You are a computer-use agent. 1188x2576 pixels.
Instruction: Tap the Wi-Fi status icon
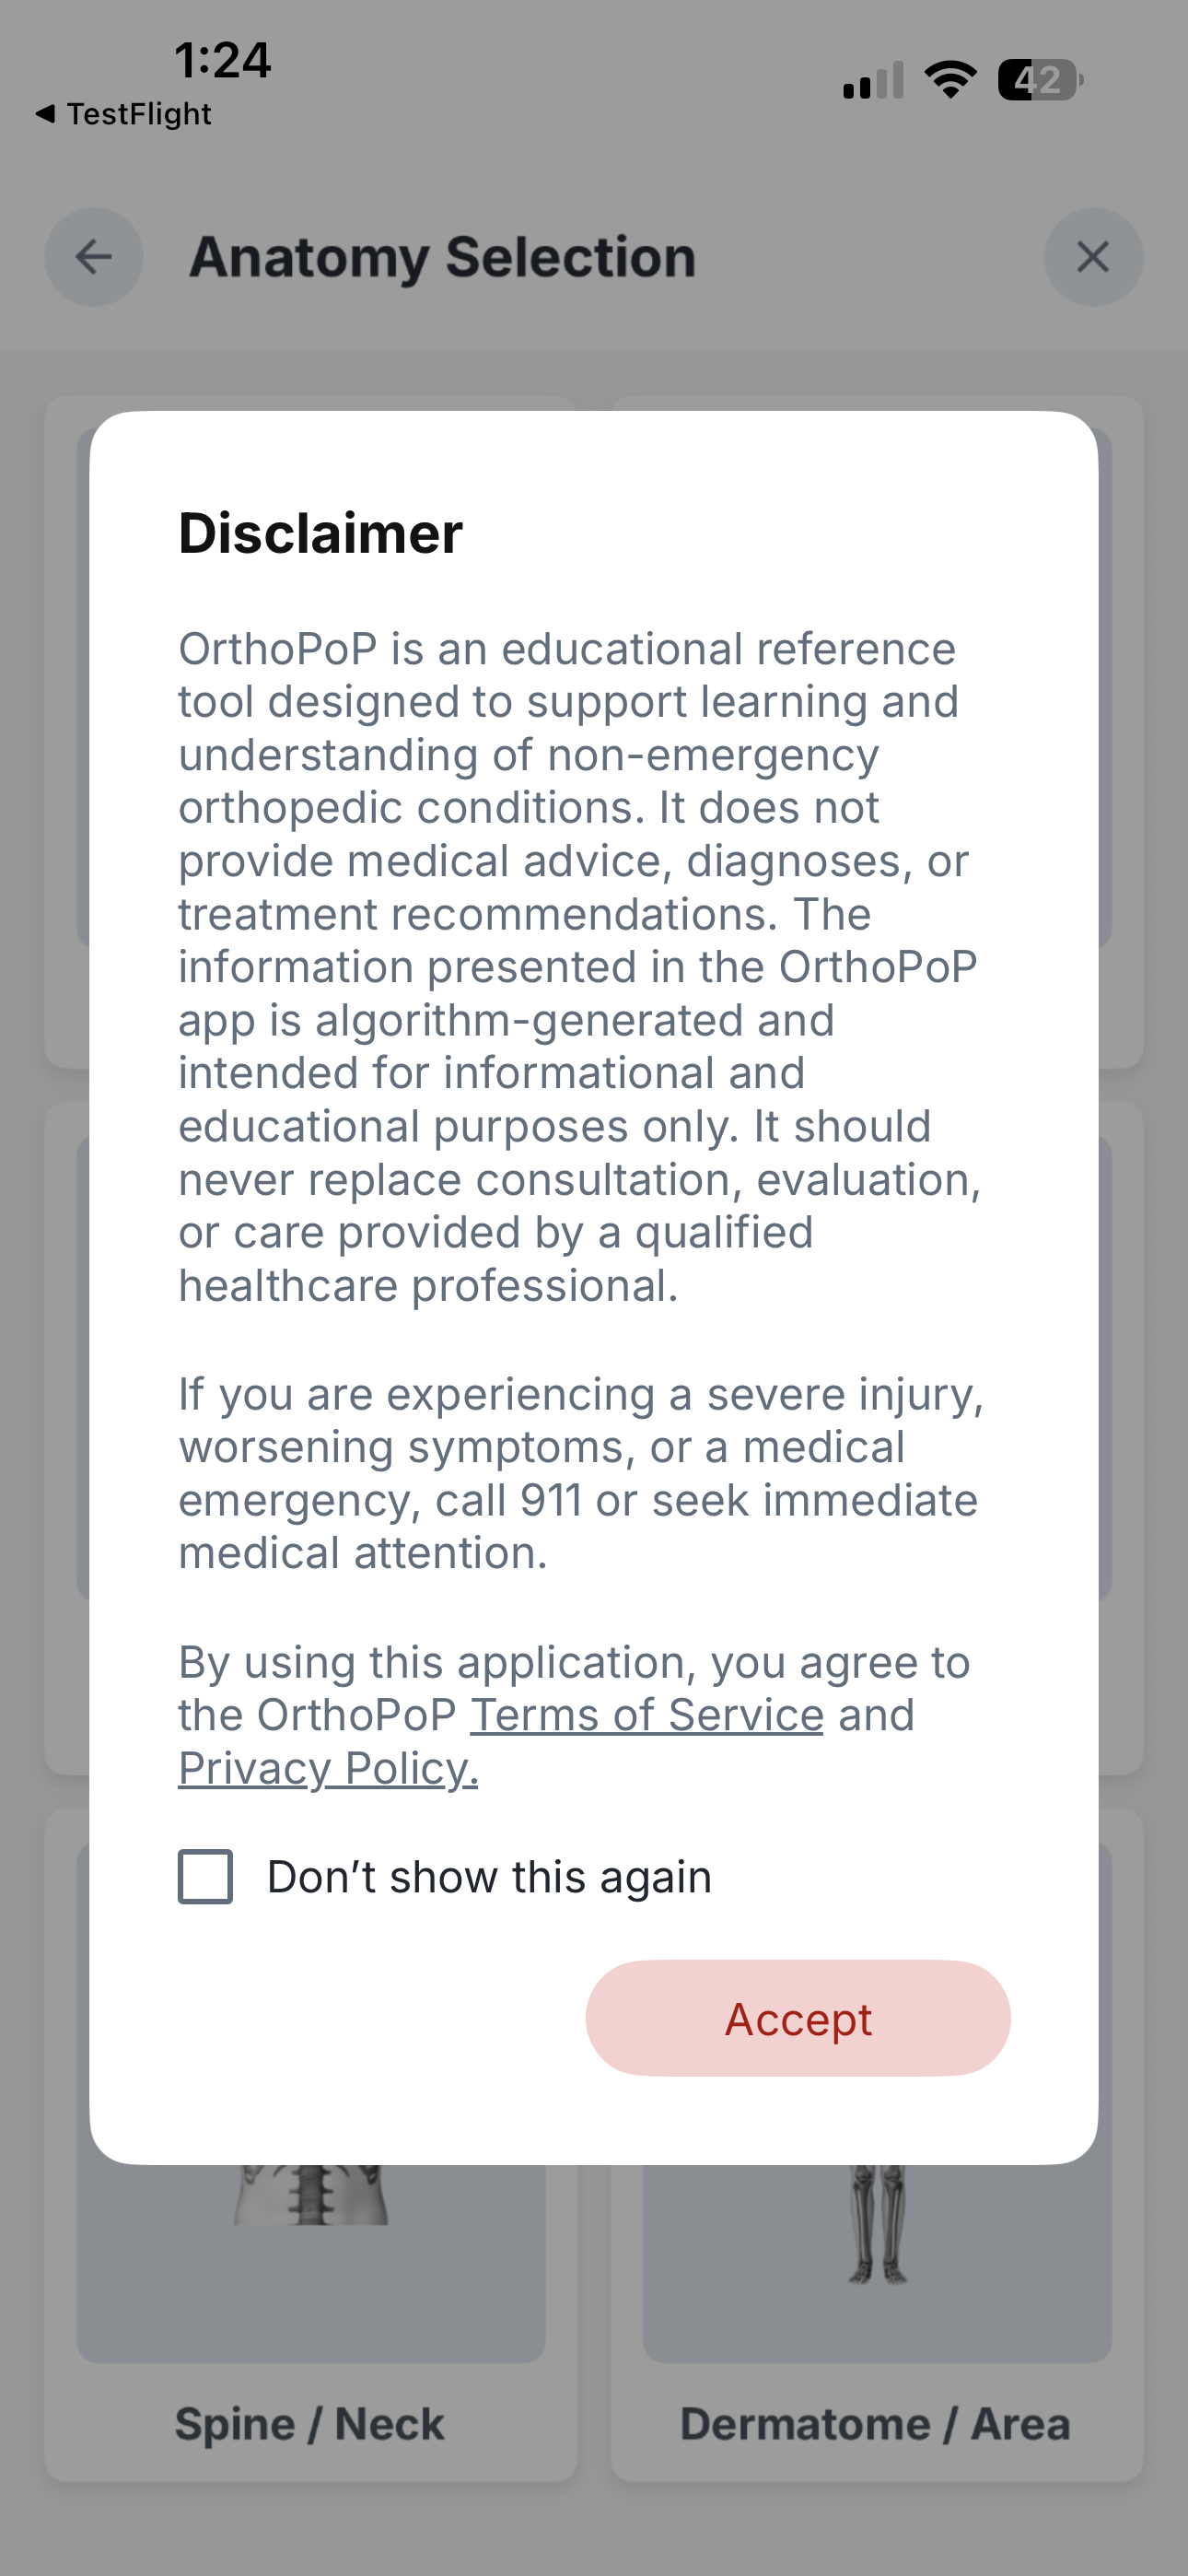950,80
